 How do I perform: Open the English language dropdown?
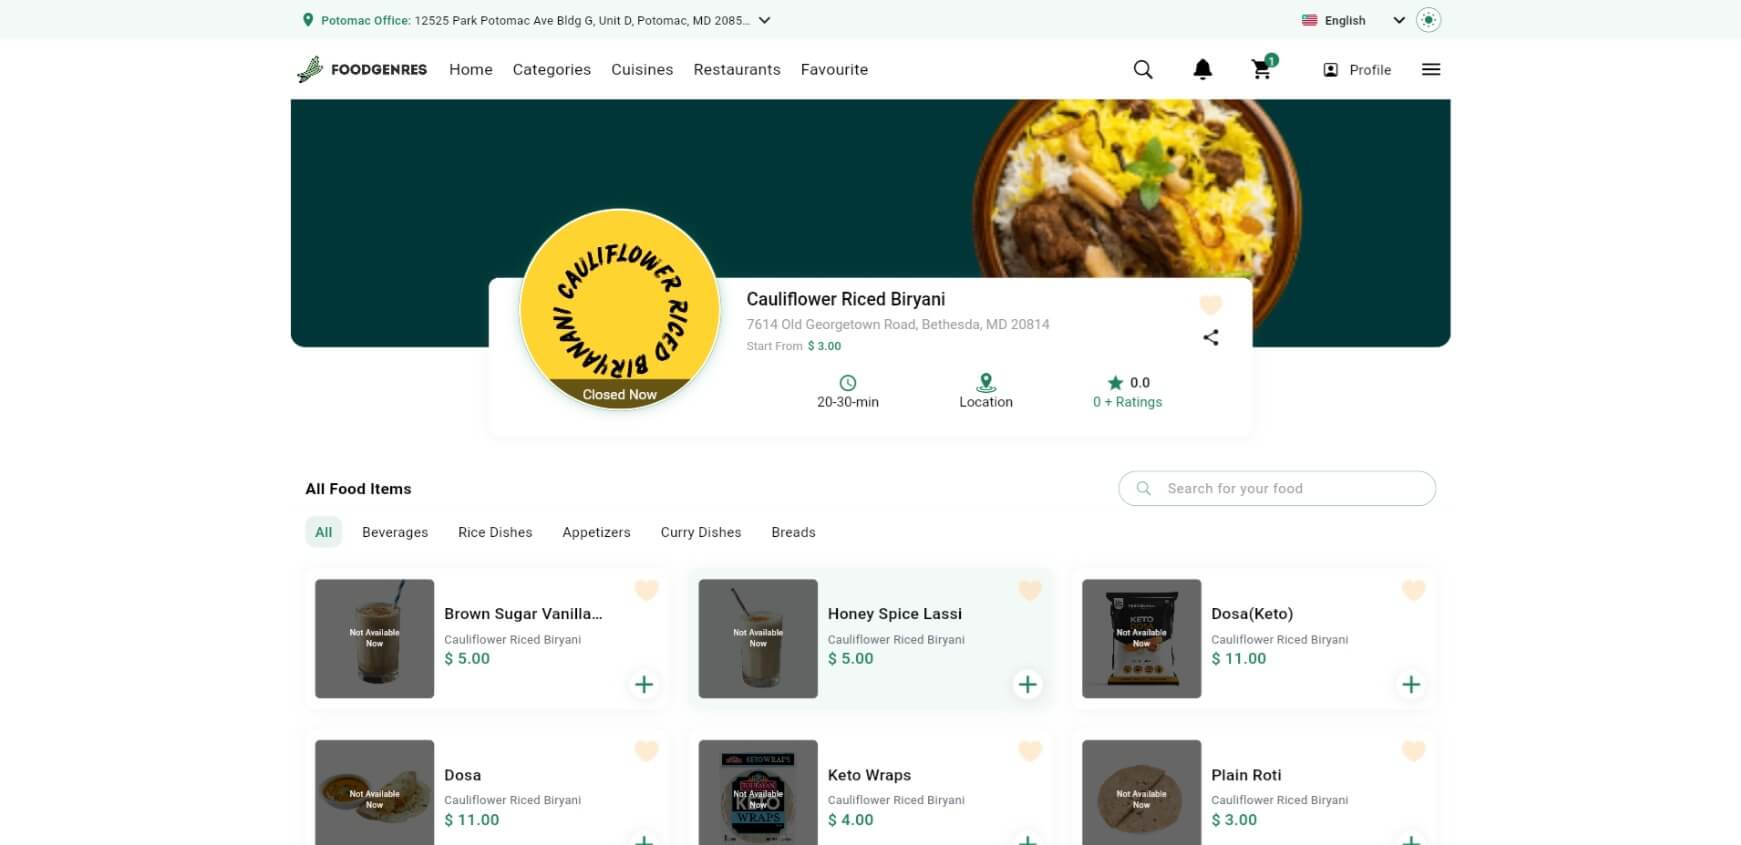(x=1399, y=20)
